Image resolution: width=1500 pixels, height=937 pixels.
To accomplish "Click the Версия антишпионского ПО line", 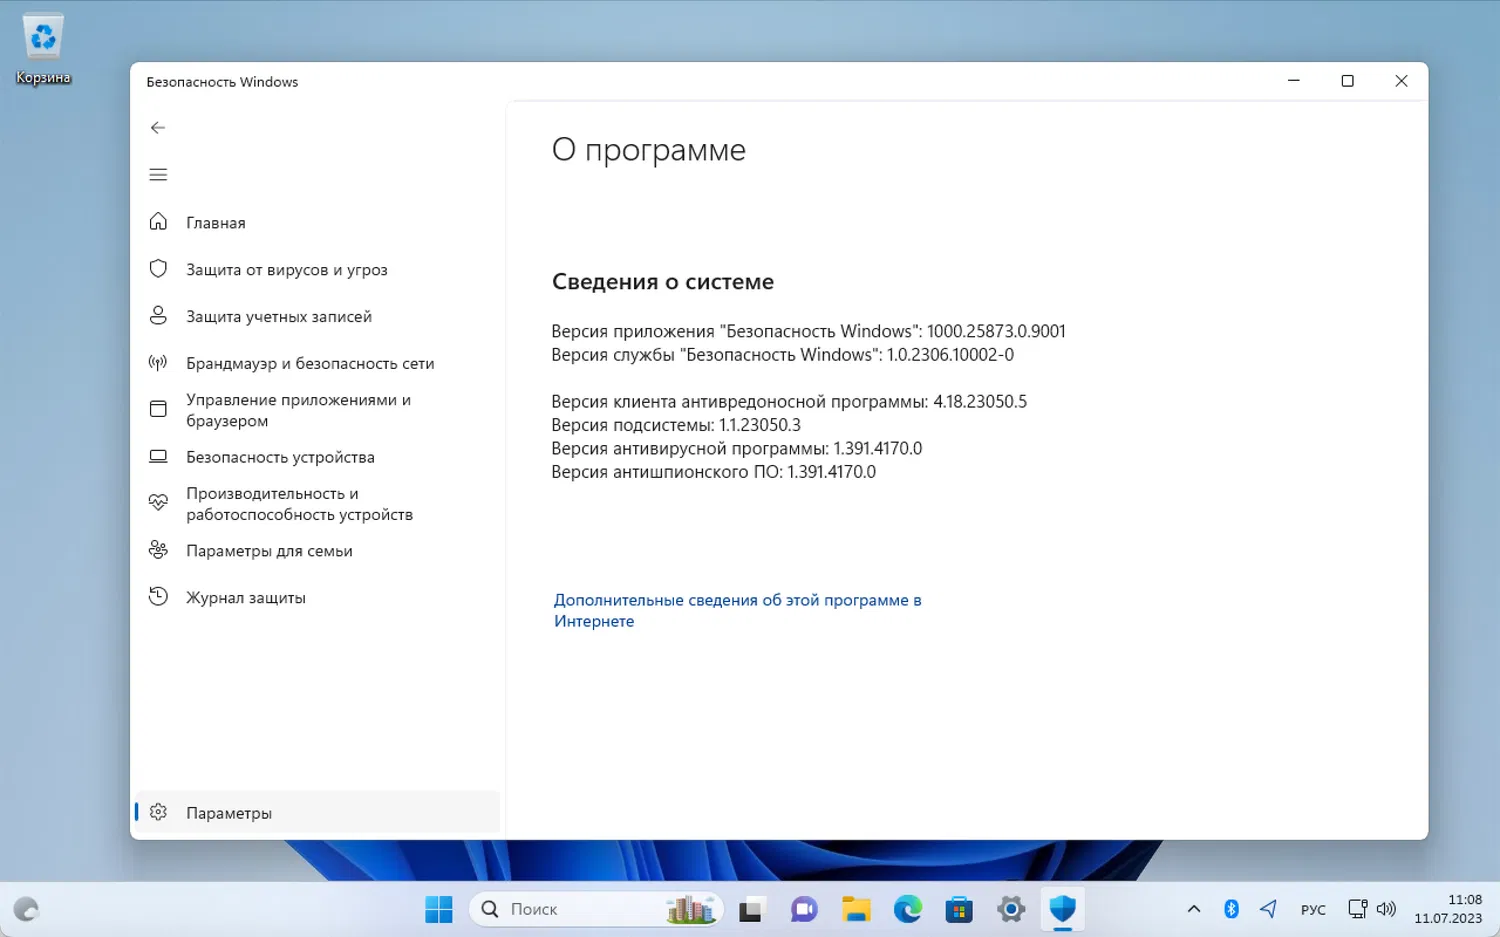I will [713, 472].
